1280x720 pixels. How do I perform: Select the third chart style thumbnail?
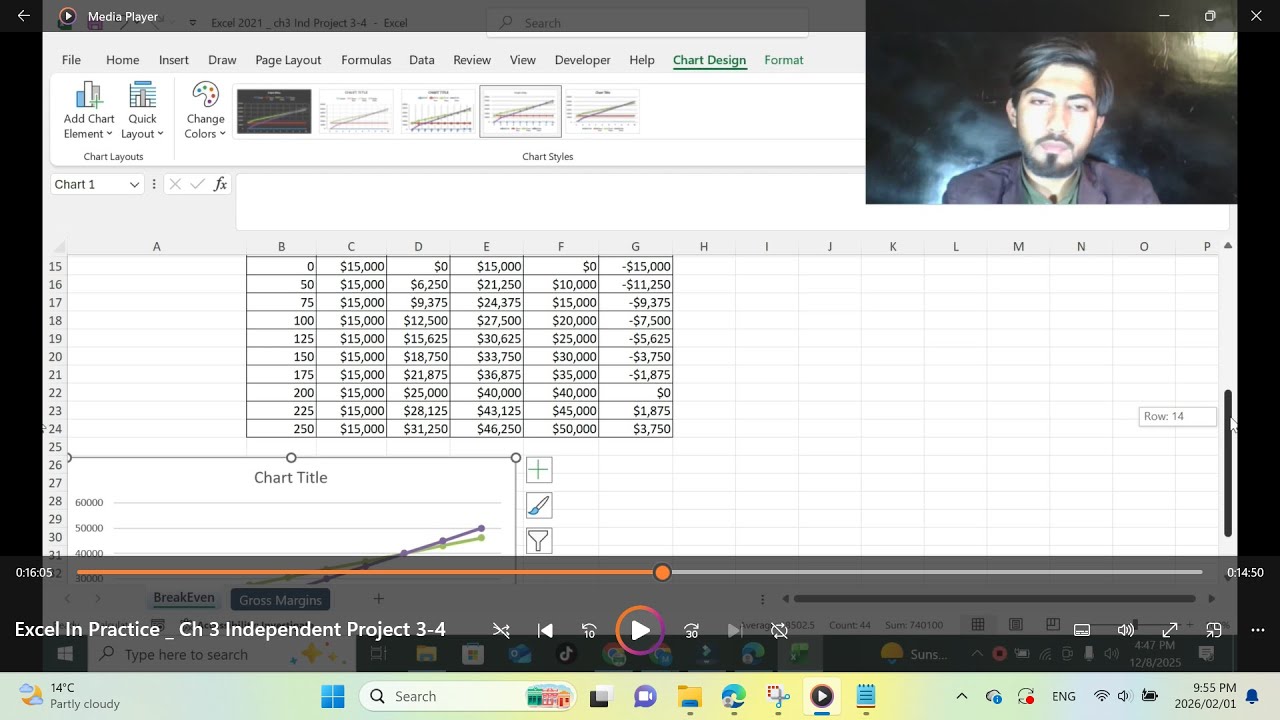click(438, 111)
